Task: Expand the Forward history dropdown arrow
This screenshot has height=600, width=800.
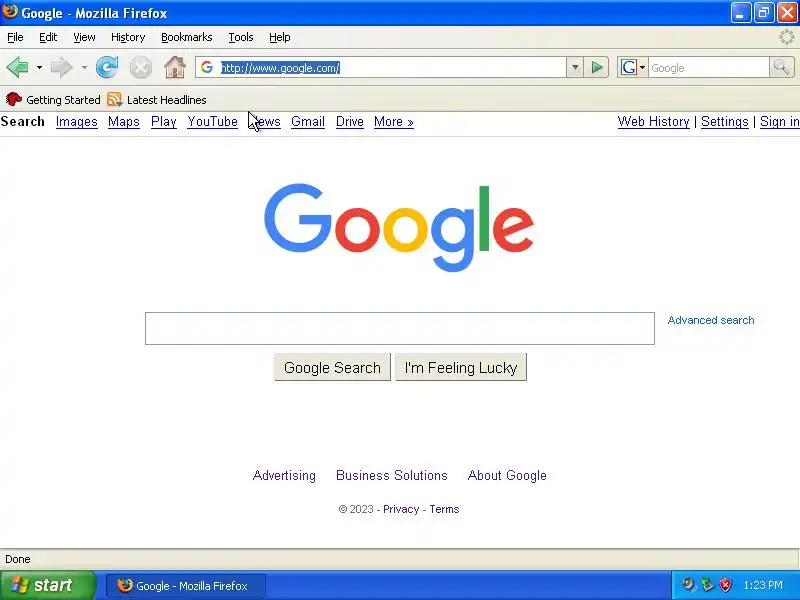Action: 84,67
